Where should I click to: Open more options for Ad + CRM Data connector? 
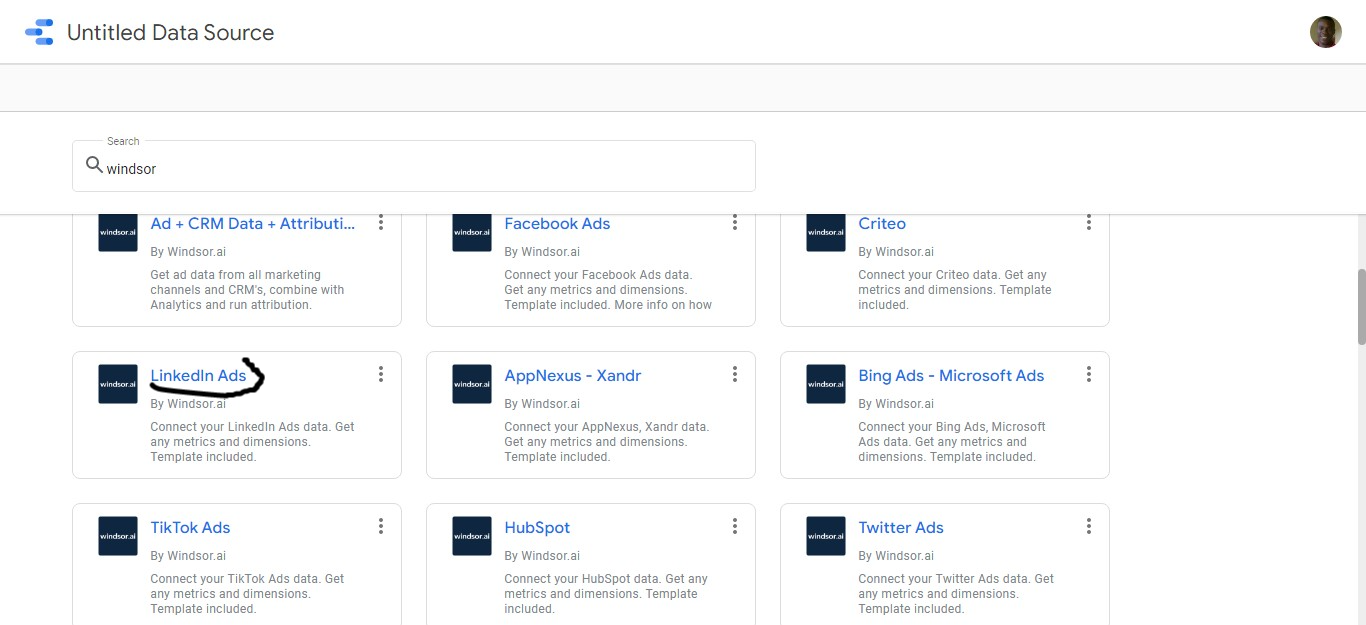pos(381,222)
